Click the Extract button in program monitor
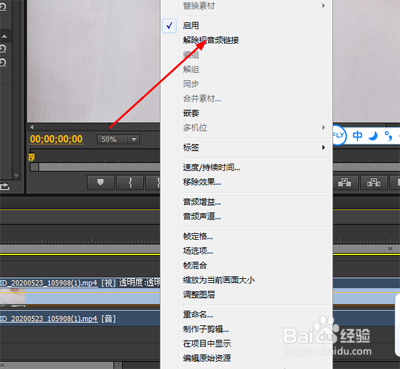This screenshot has width=400, height=369. click(x=374, y=182)
